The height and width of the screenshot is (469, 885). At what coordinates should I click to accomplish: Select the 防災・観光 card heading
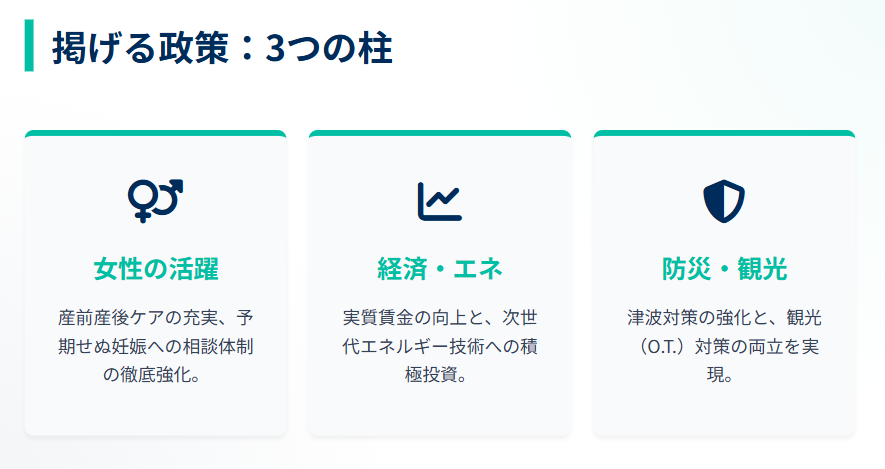coord(724,269)
